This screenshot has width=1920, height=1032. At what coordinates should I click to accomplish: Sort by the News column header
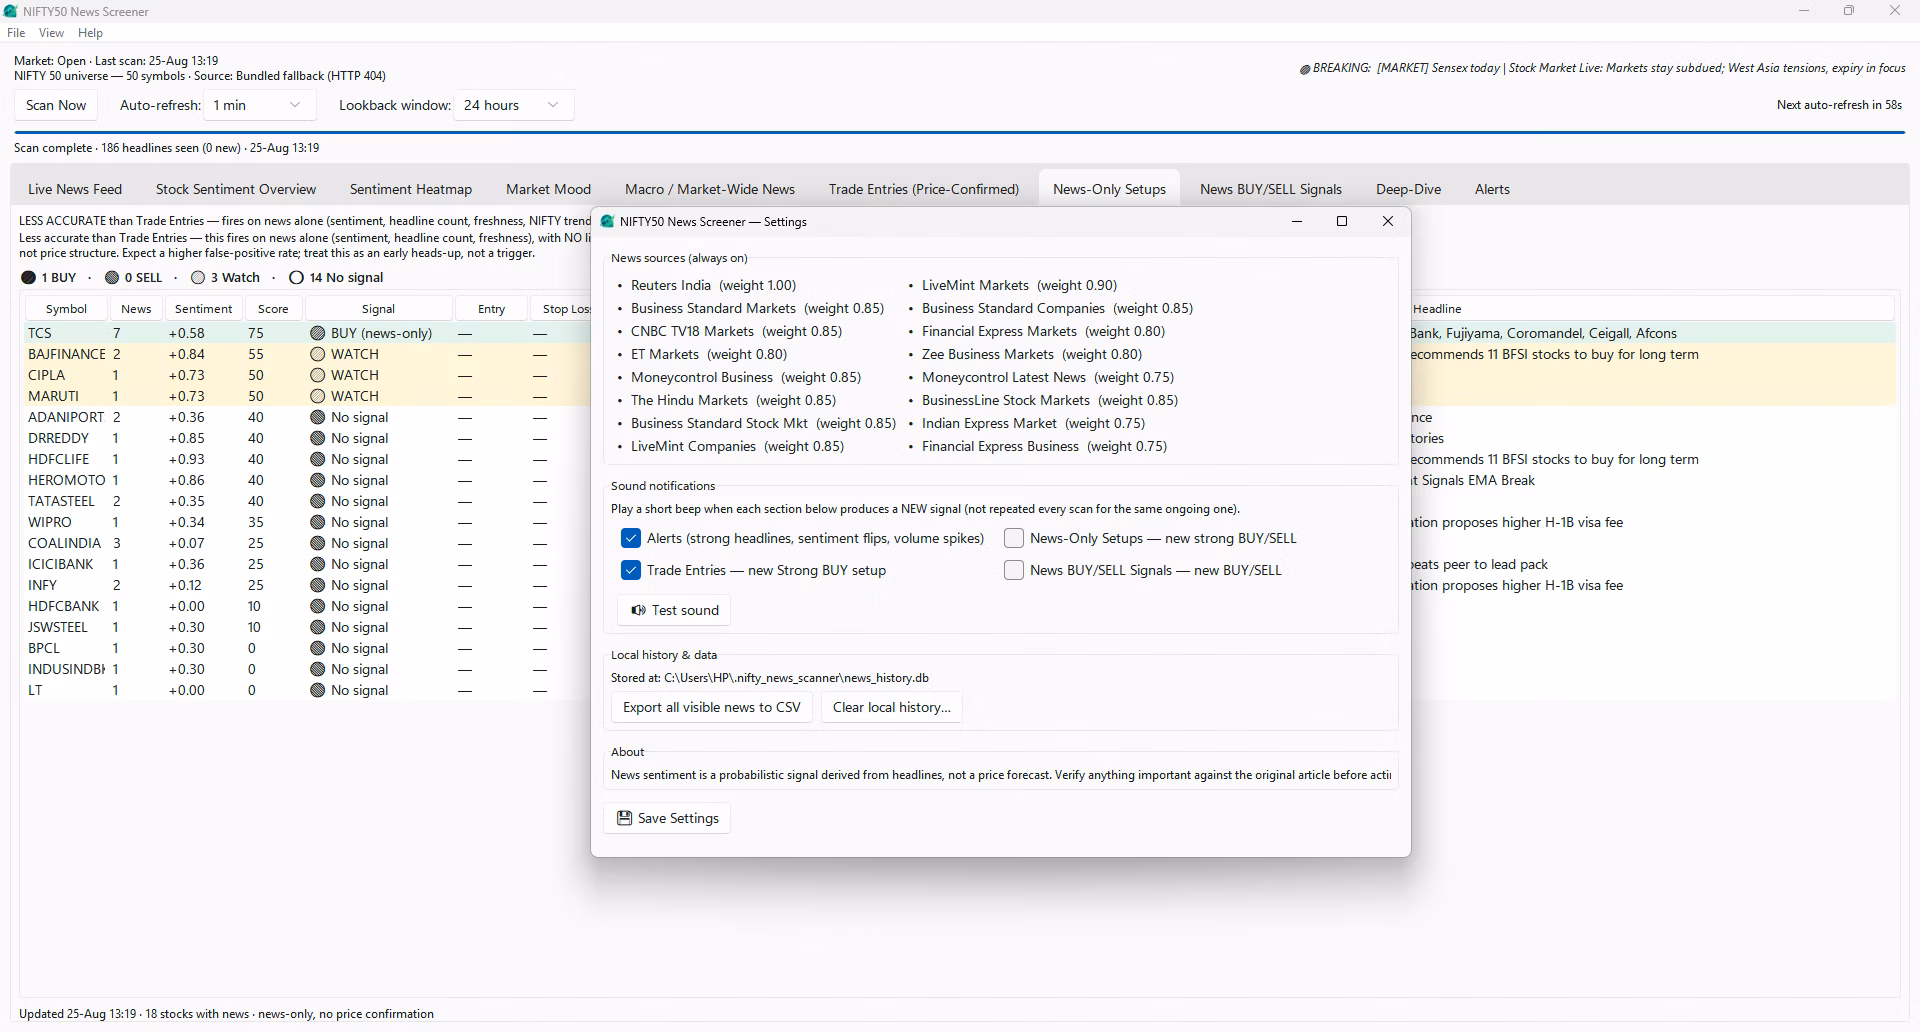coord(136,309)
